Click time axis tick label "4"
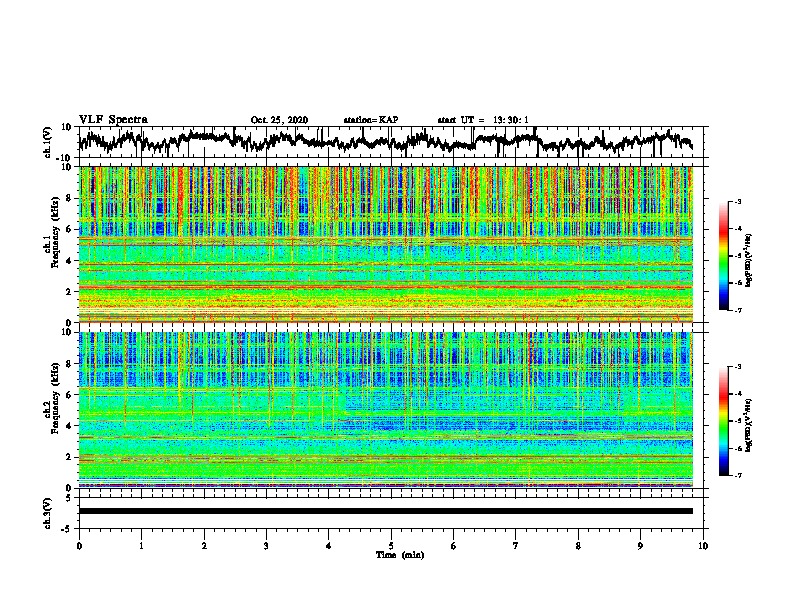The width and height of the screenshot is (792, 612). coord(329,546)
